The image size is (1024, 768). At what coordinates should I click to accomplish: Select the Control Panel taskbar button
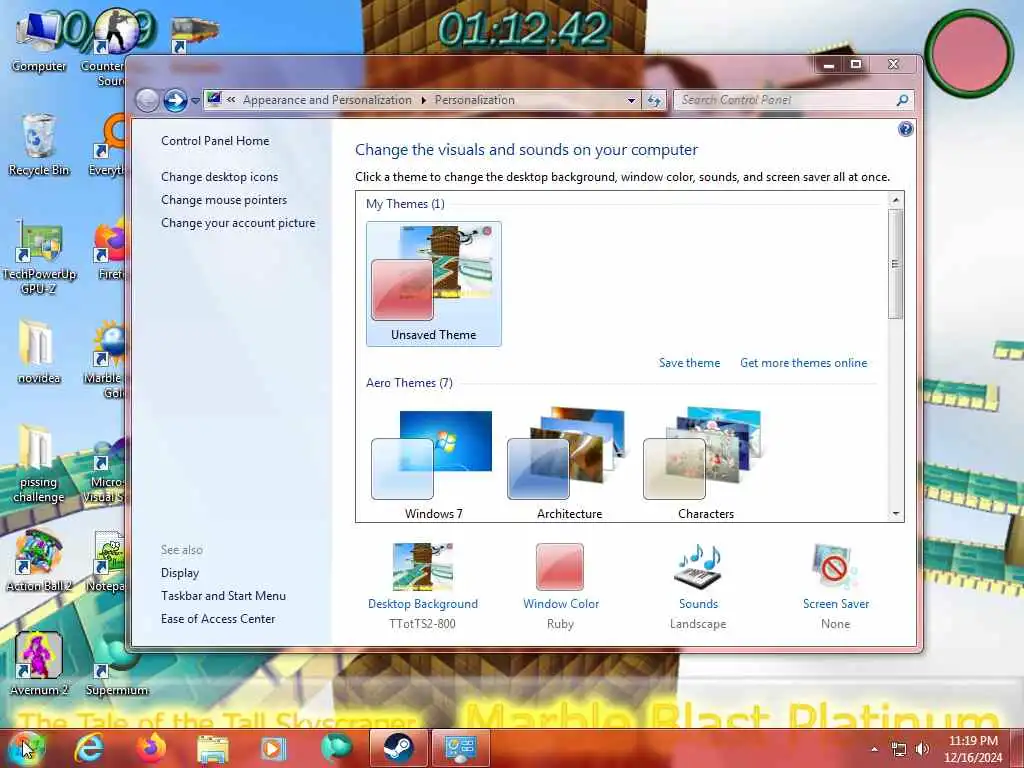click(460, 748)
